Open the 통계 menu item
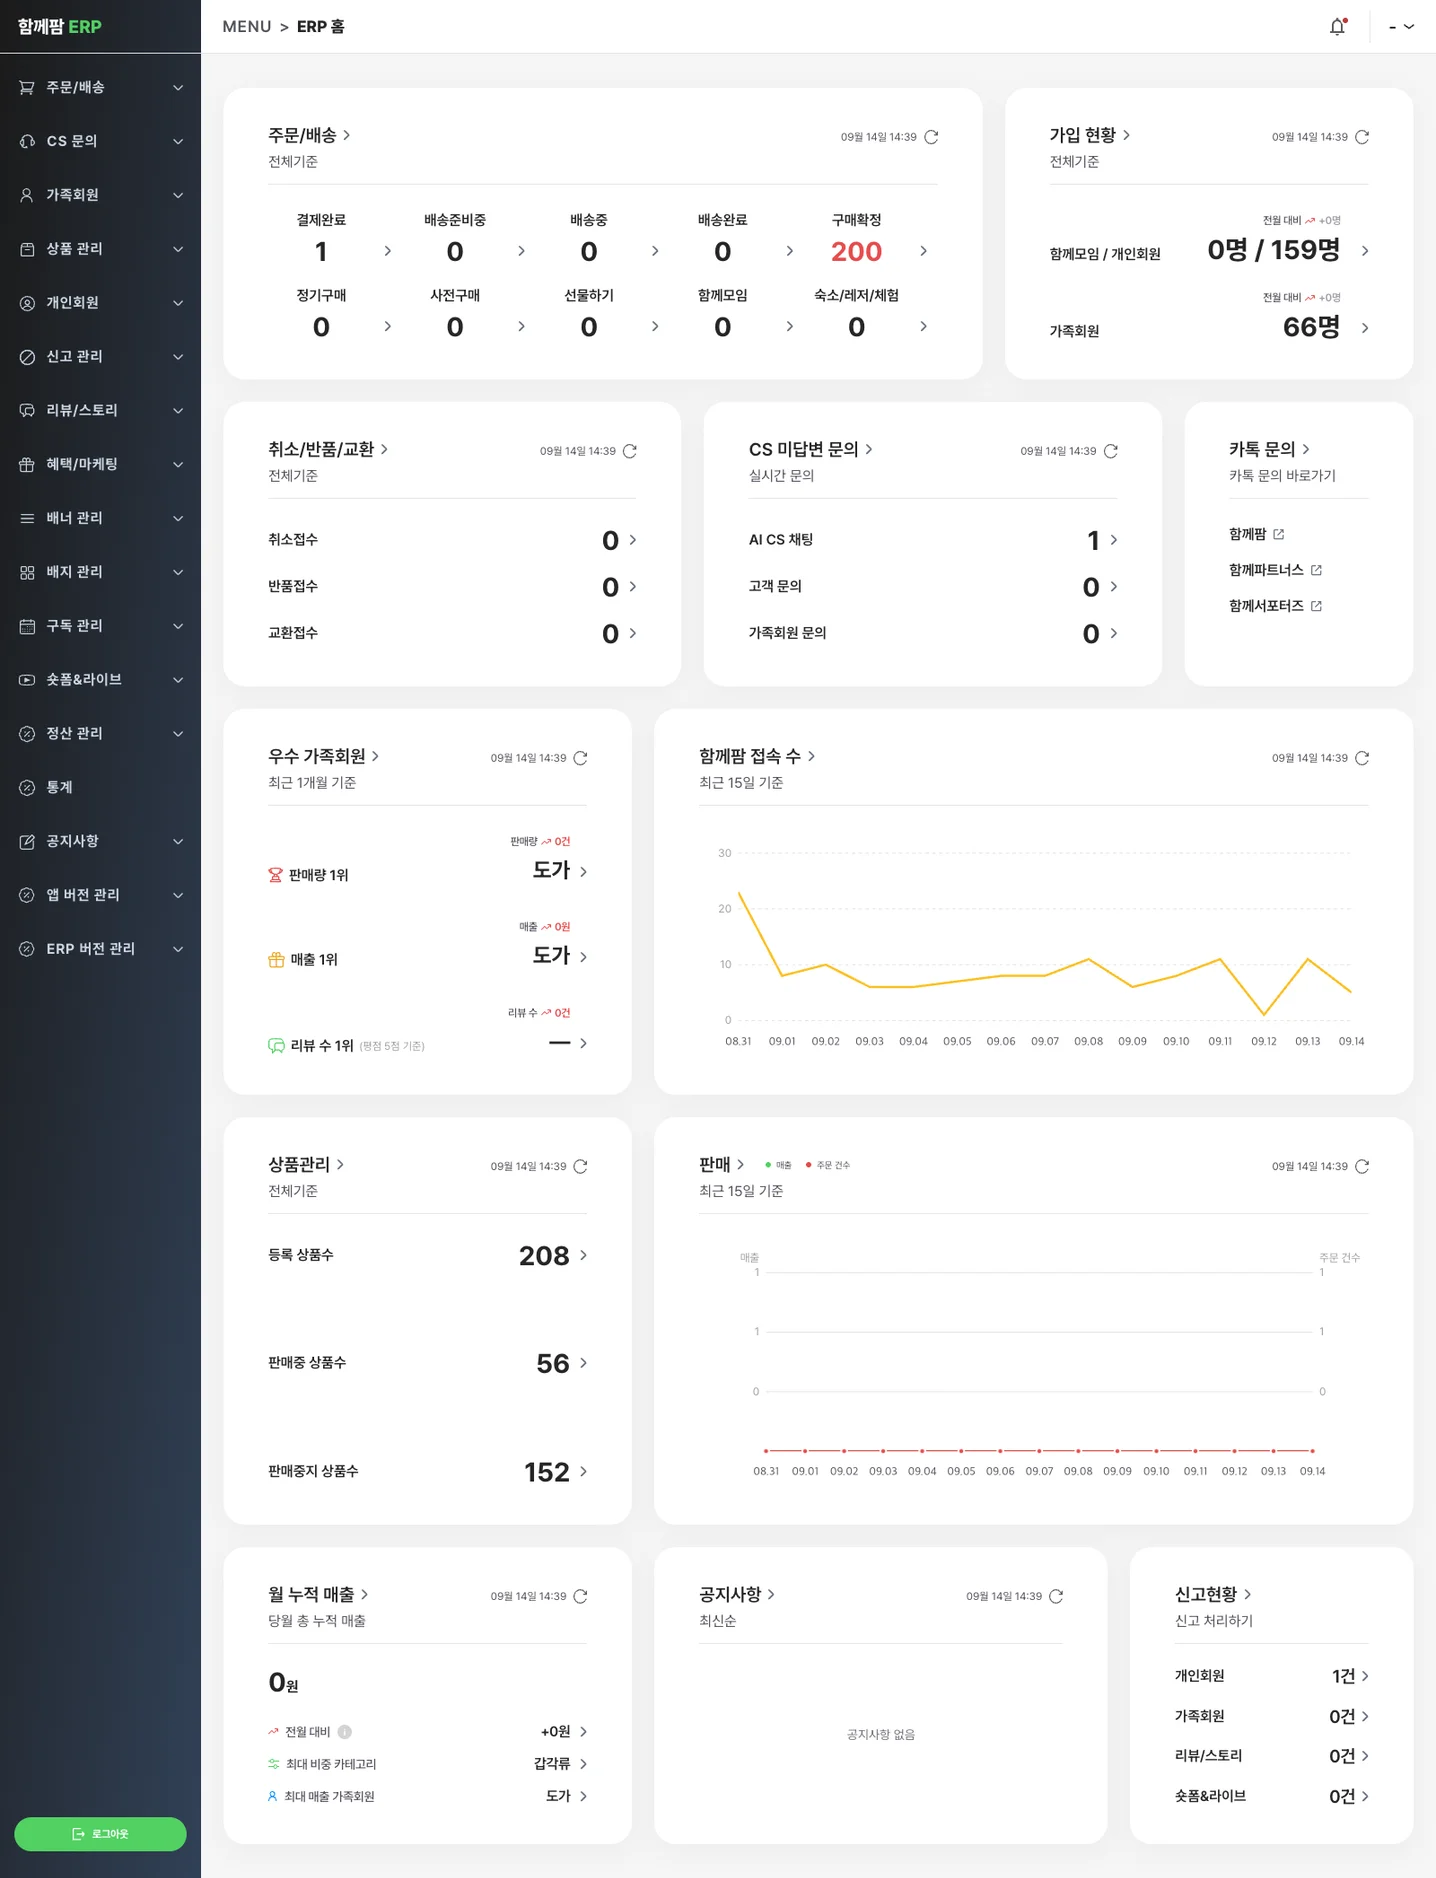Viewport: 1436px width, 1878px height. 100,788
